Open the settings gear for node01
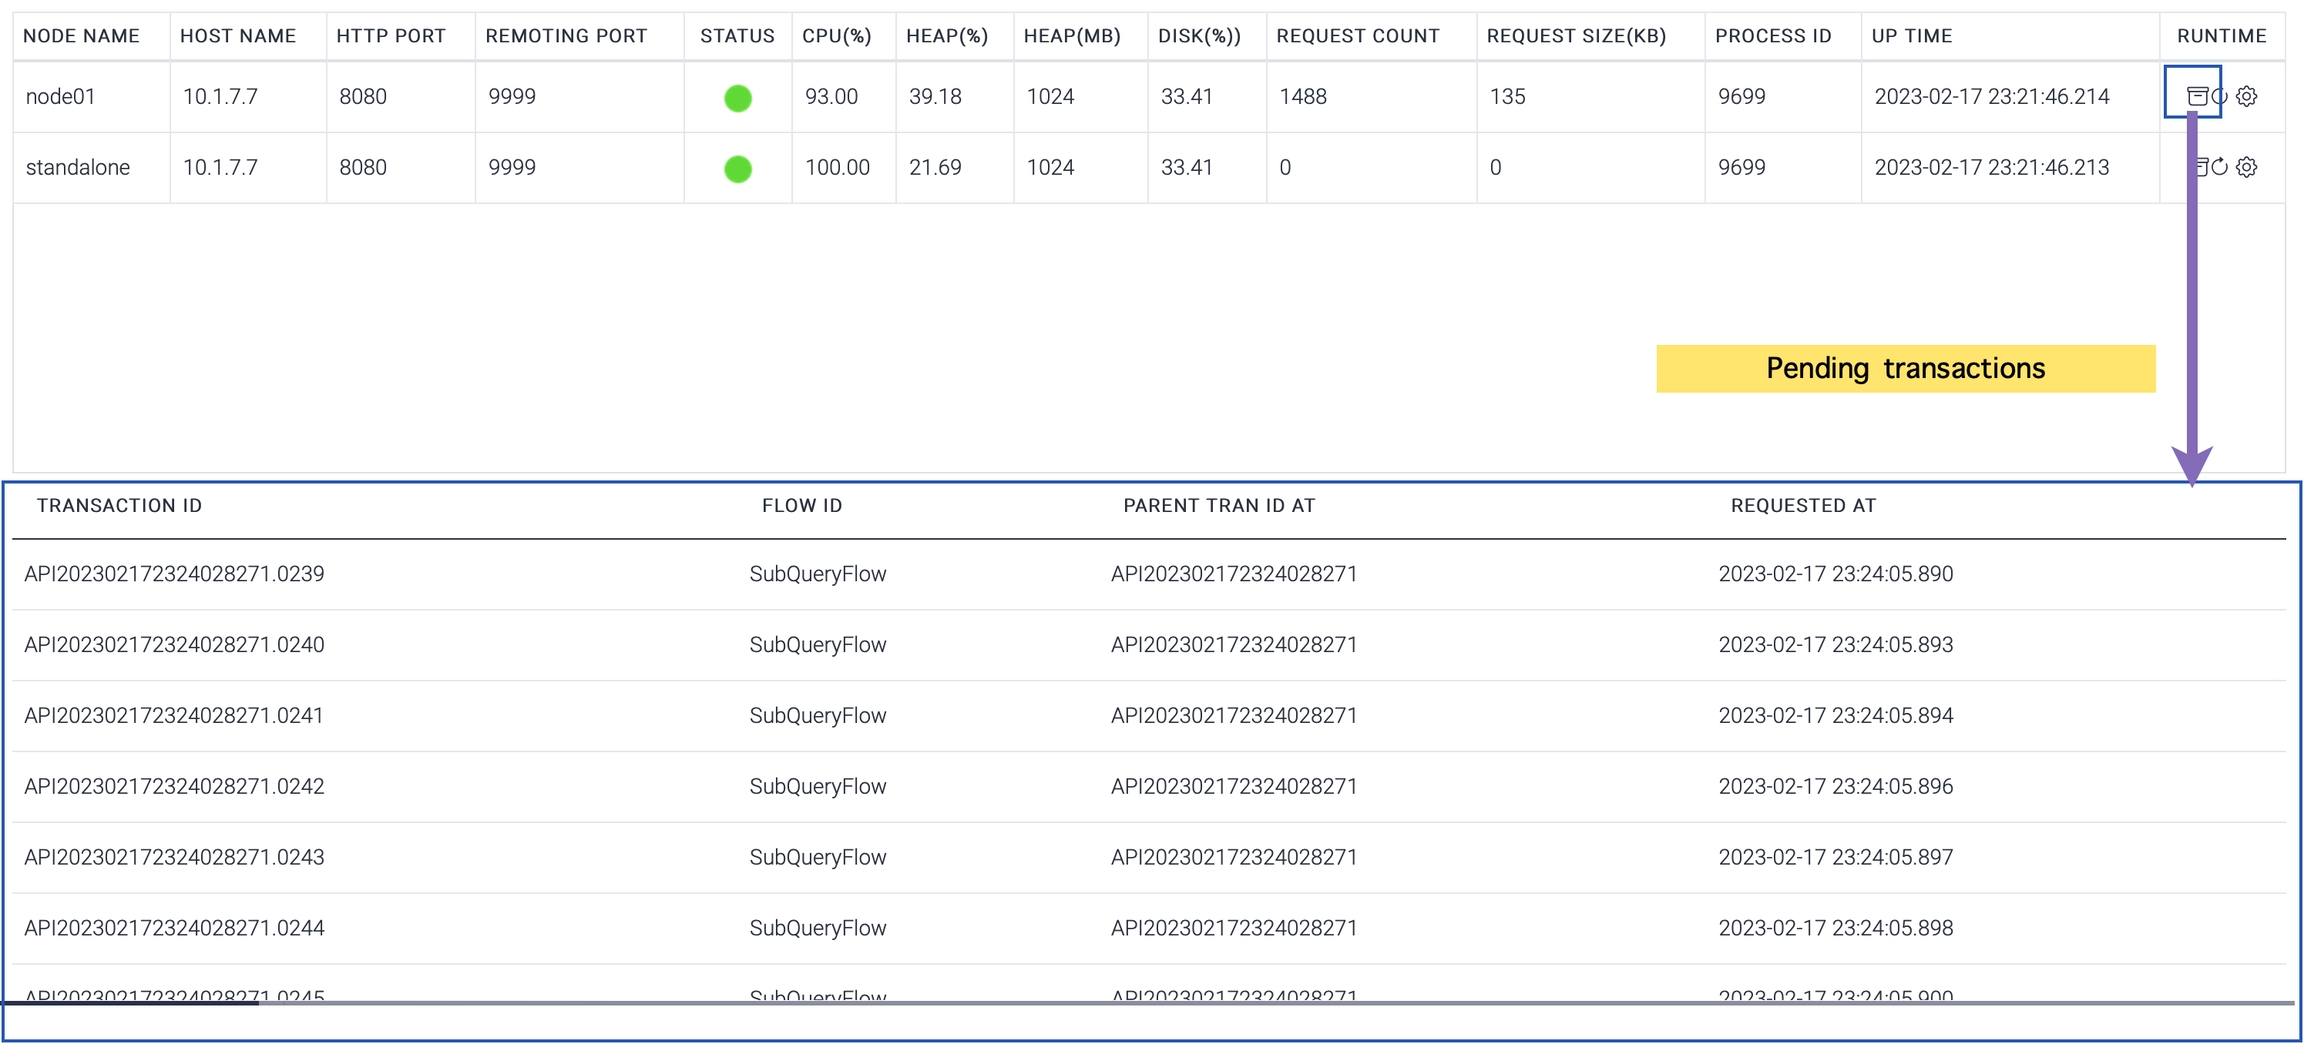Screen dimensions: 2304x1044 point(2247,96)
